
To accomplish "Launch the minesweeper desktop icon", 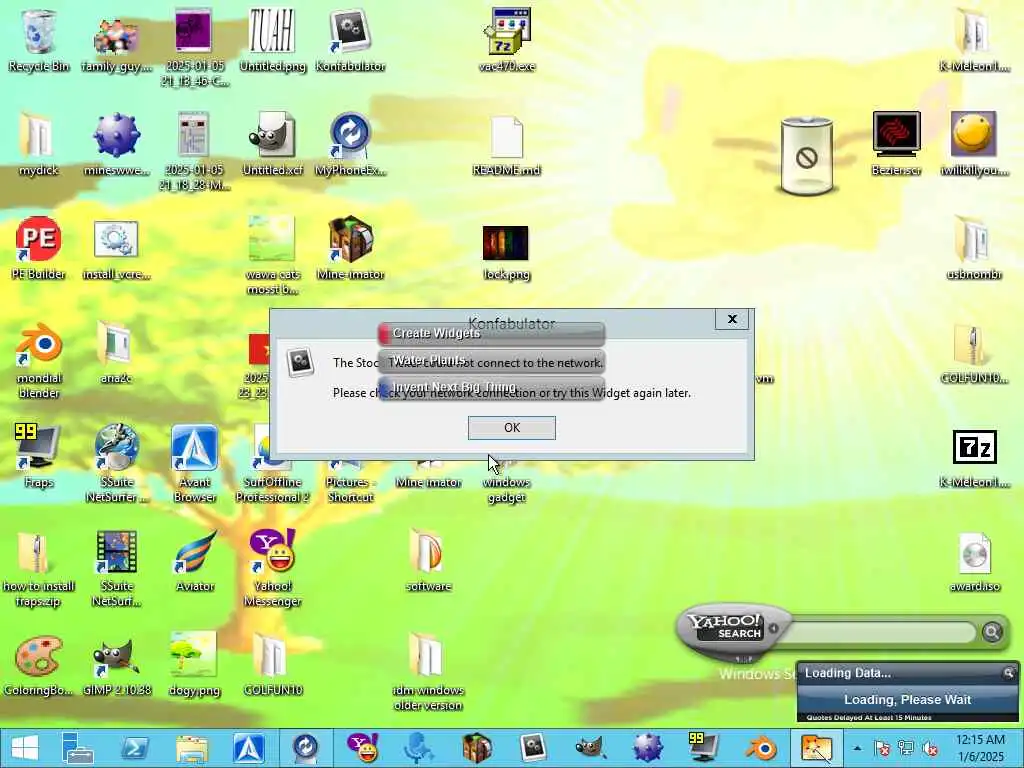I will pos(116,144).
